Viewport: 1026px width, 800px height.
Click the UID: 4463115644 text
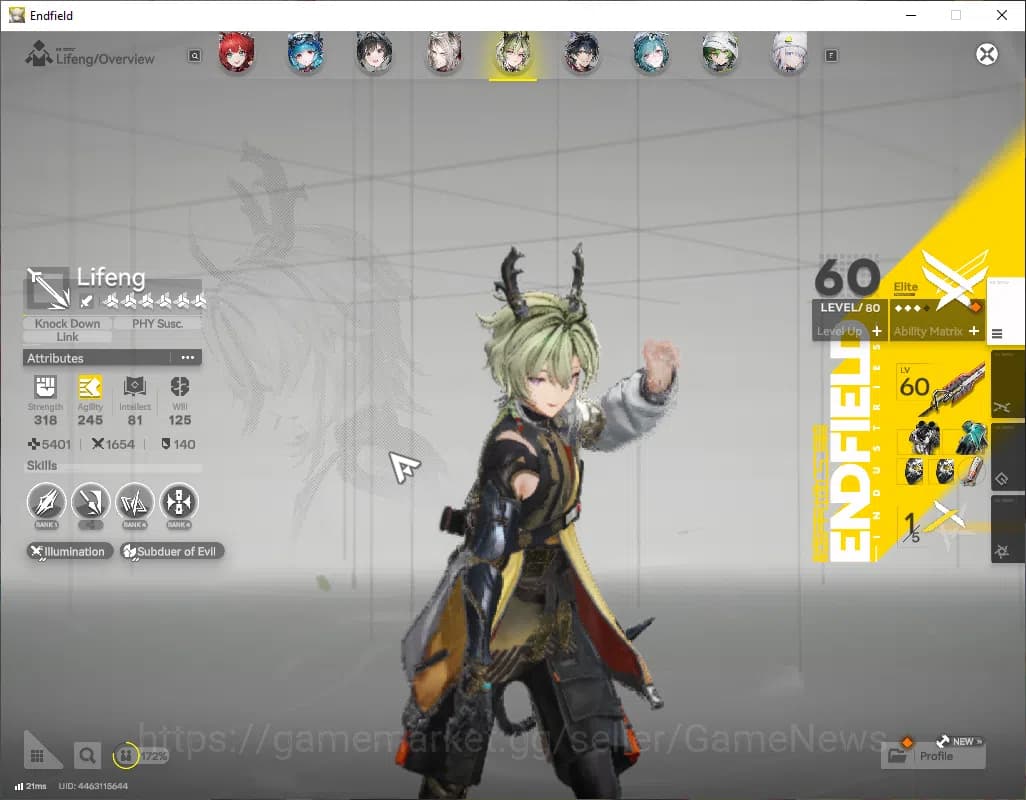coord(93,786)
